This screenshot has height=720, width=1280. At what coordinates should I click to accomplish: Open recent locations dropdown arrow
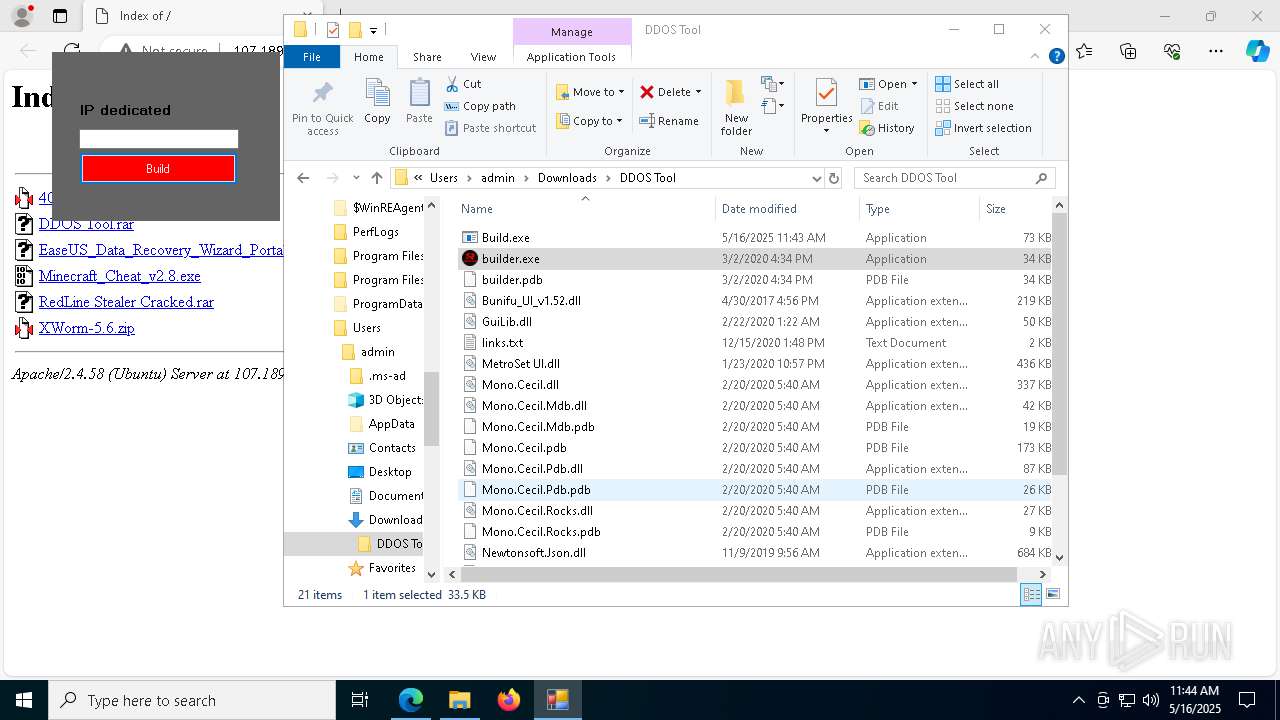[356, 178]
